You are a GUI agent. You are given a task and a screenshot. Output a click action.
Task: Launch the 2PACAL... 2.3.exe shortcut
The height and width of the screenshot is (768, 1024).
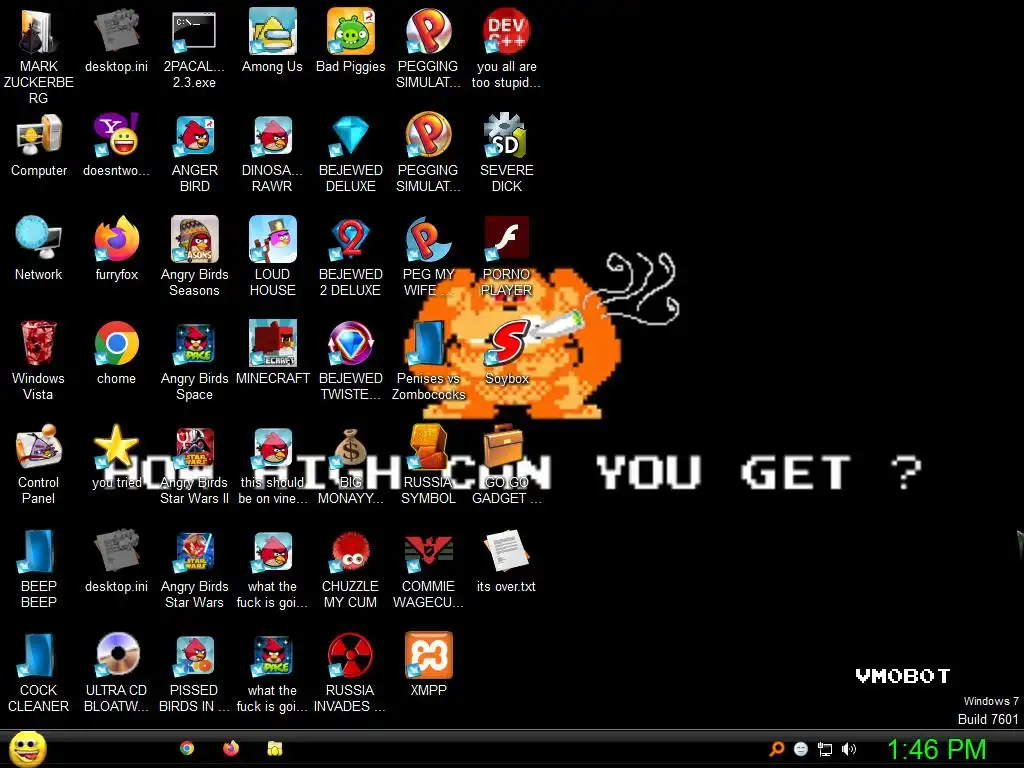(x=194, y=31)
